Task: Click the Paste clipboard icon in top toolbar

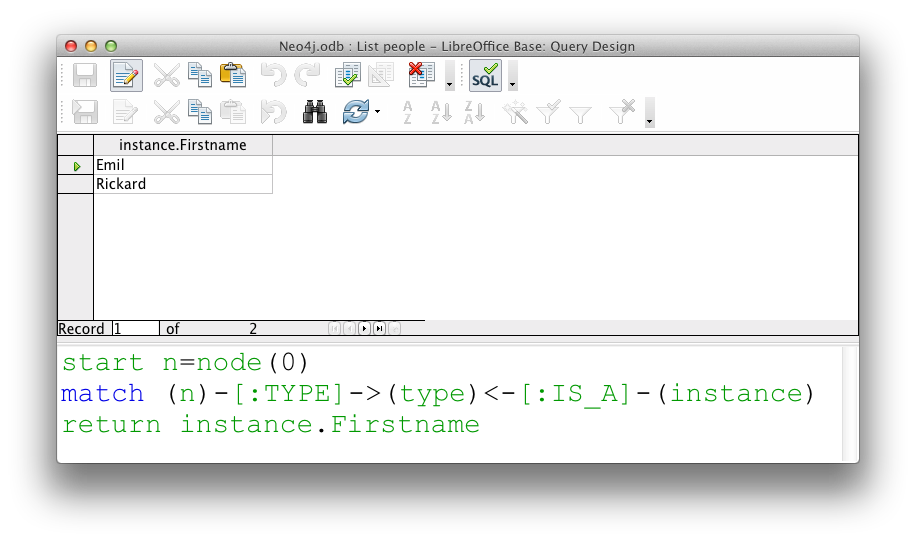Action: click(233, 75)
